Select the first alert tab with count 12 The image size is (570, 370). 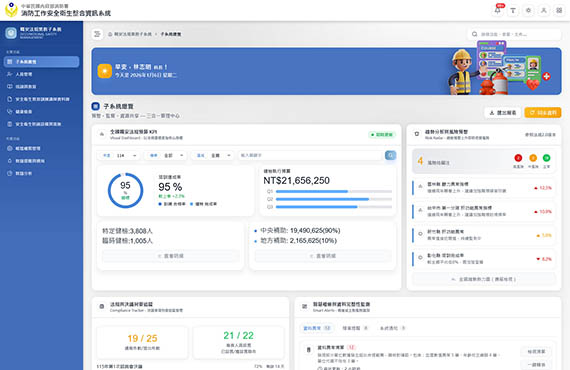(x=317, y=328)
